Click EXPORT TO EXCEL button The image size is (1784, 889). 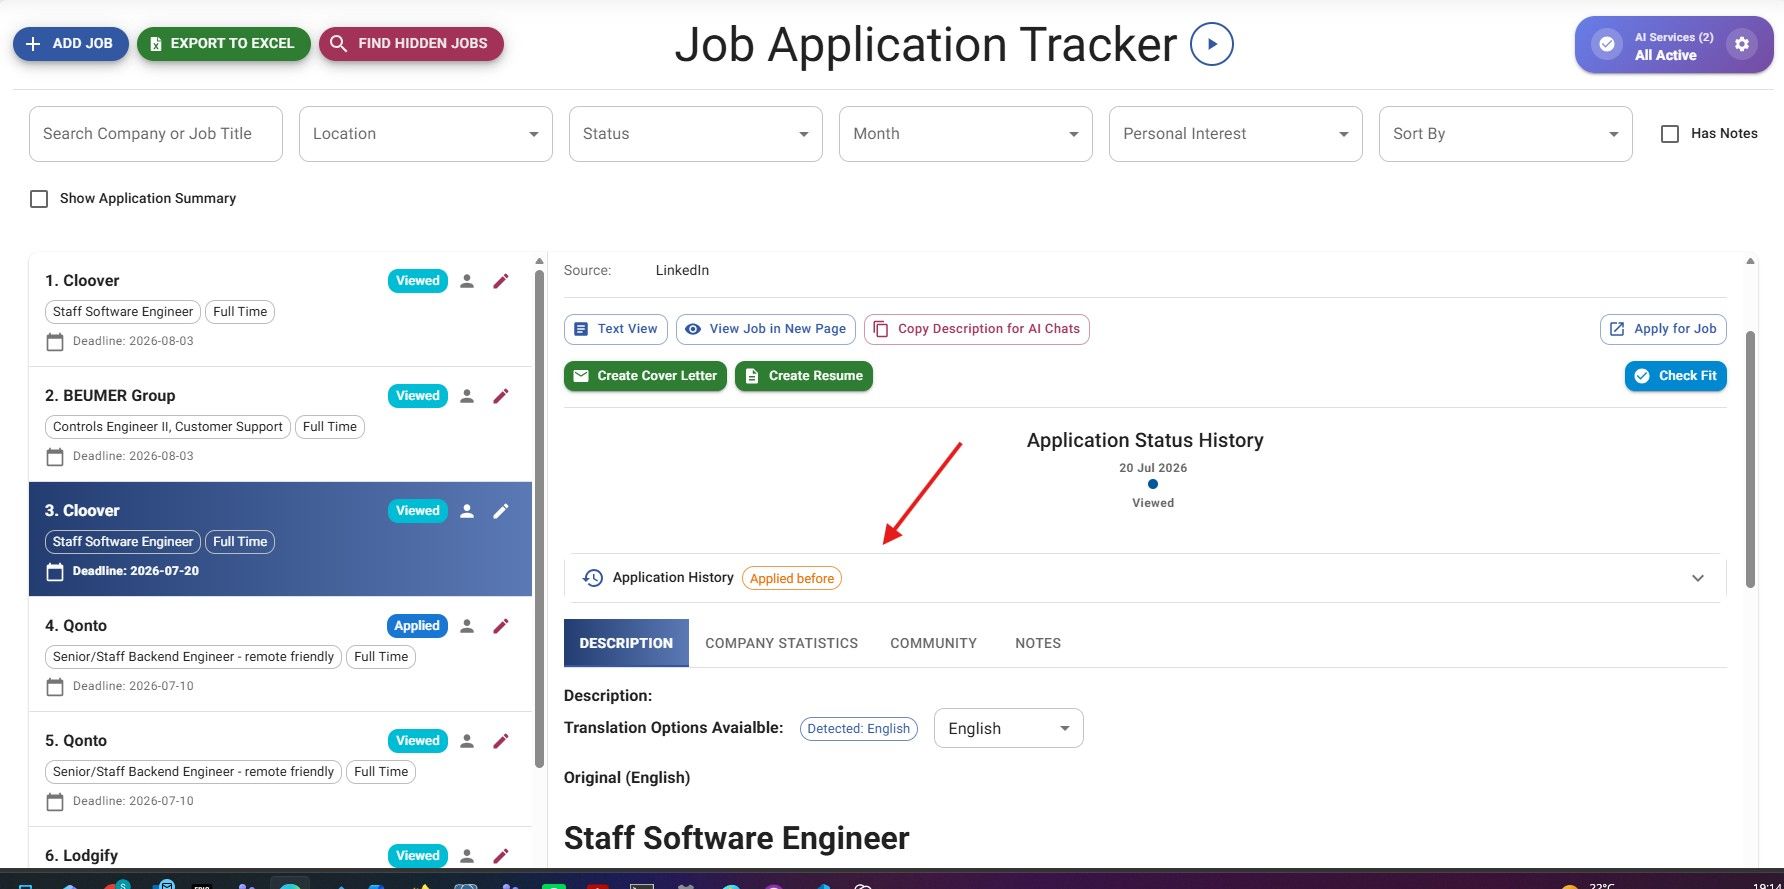click(x=223, y=44)
